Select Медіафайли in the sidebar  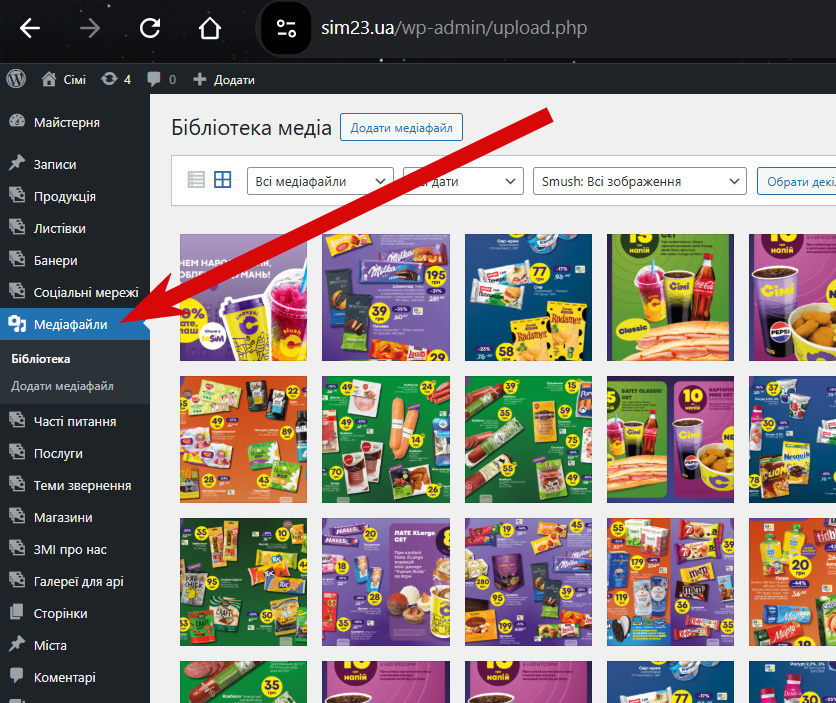pyautogui.click(x=70, y=325)
